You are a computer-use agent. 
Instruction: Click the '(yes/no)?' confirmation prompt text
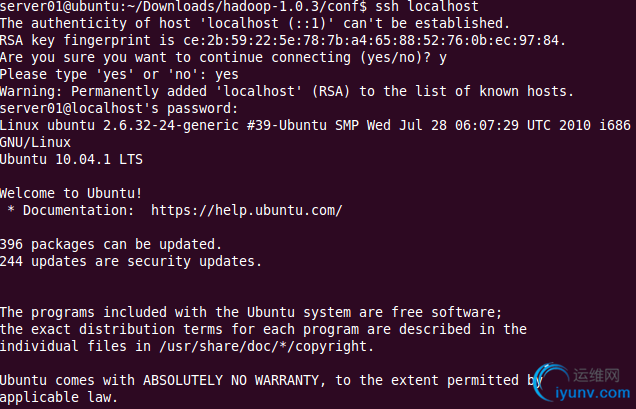click(x=395, y=58)
